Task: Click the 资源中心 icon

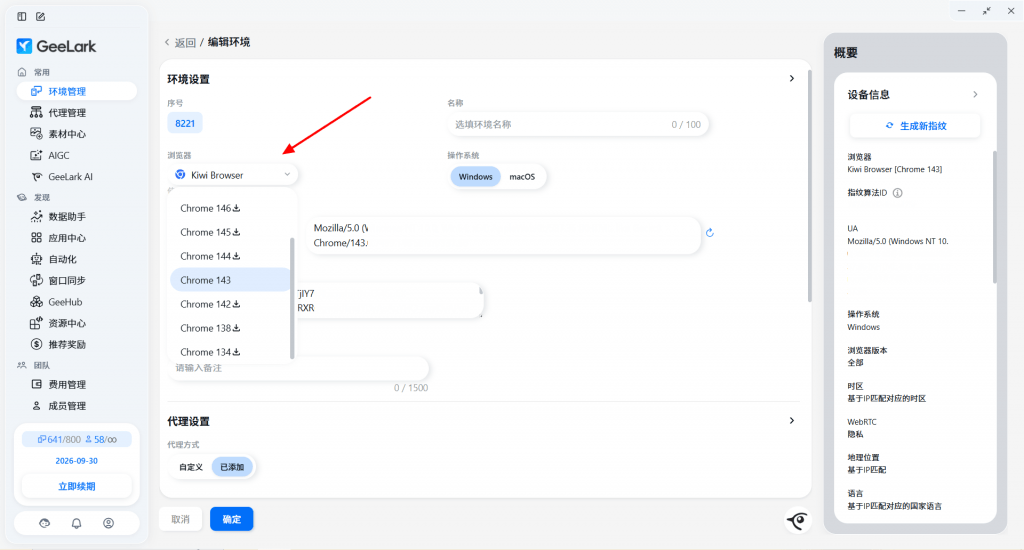Action: point(37,323)
